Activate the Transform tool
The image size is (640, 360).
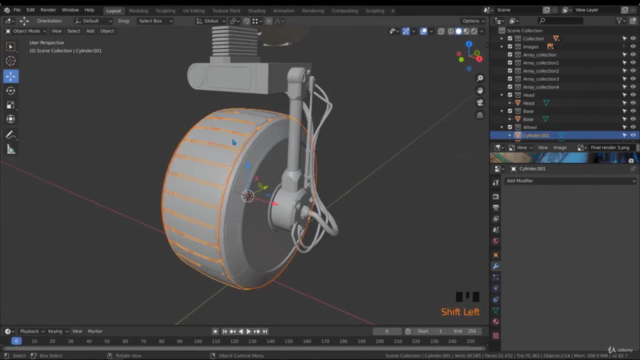coord(11,119)
